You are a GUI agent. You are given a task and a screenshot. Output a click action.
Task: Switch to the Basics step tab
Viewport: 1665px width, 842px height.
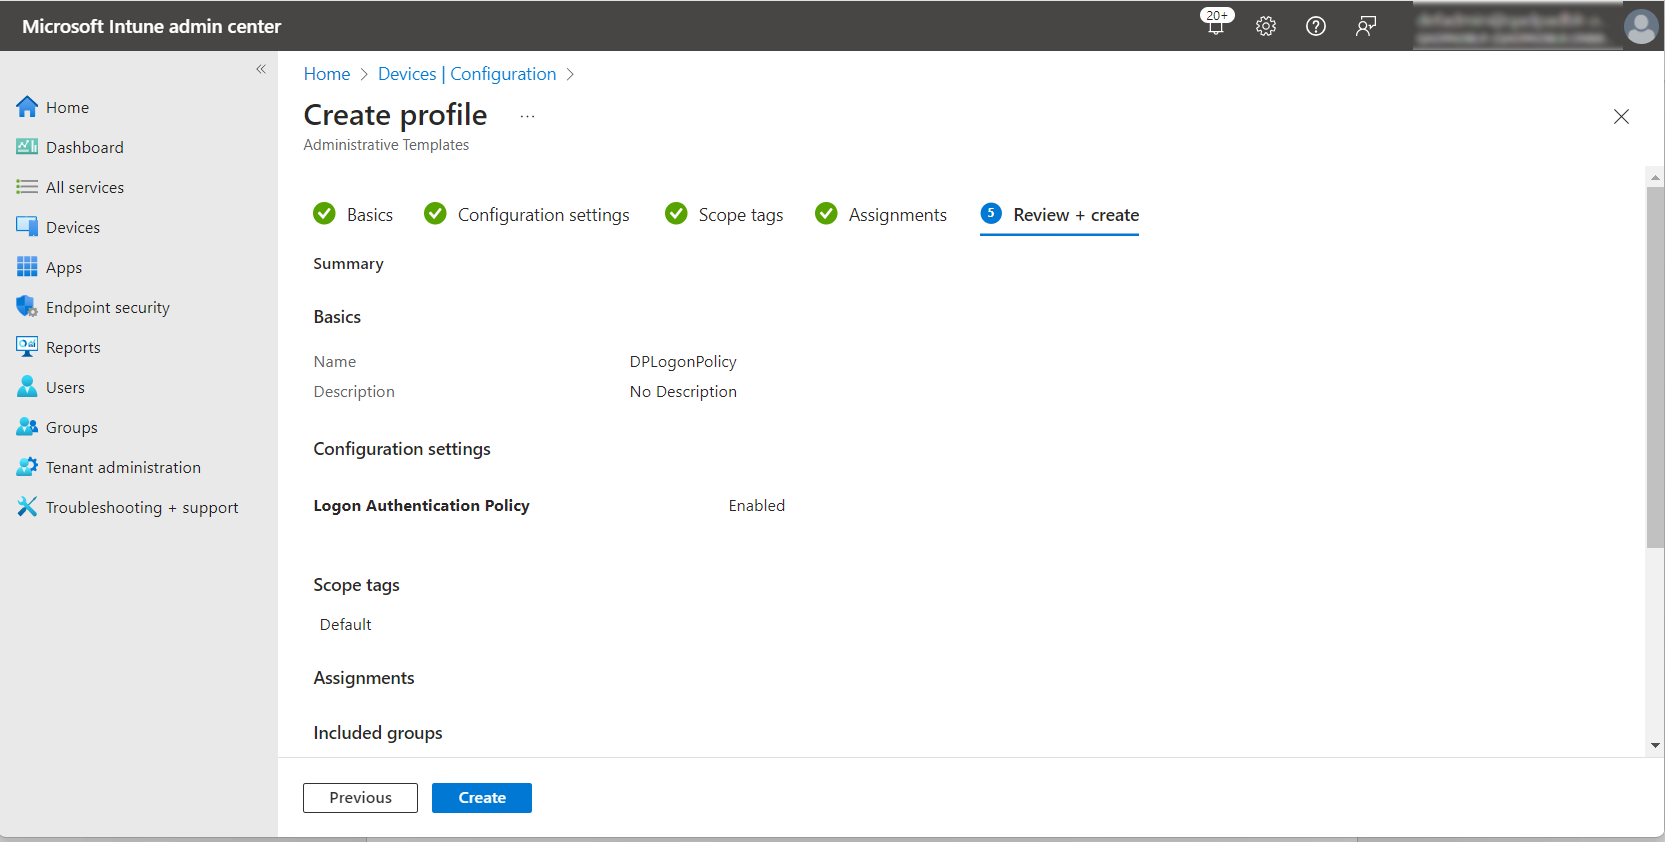[x=369, y=215]
